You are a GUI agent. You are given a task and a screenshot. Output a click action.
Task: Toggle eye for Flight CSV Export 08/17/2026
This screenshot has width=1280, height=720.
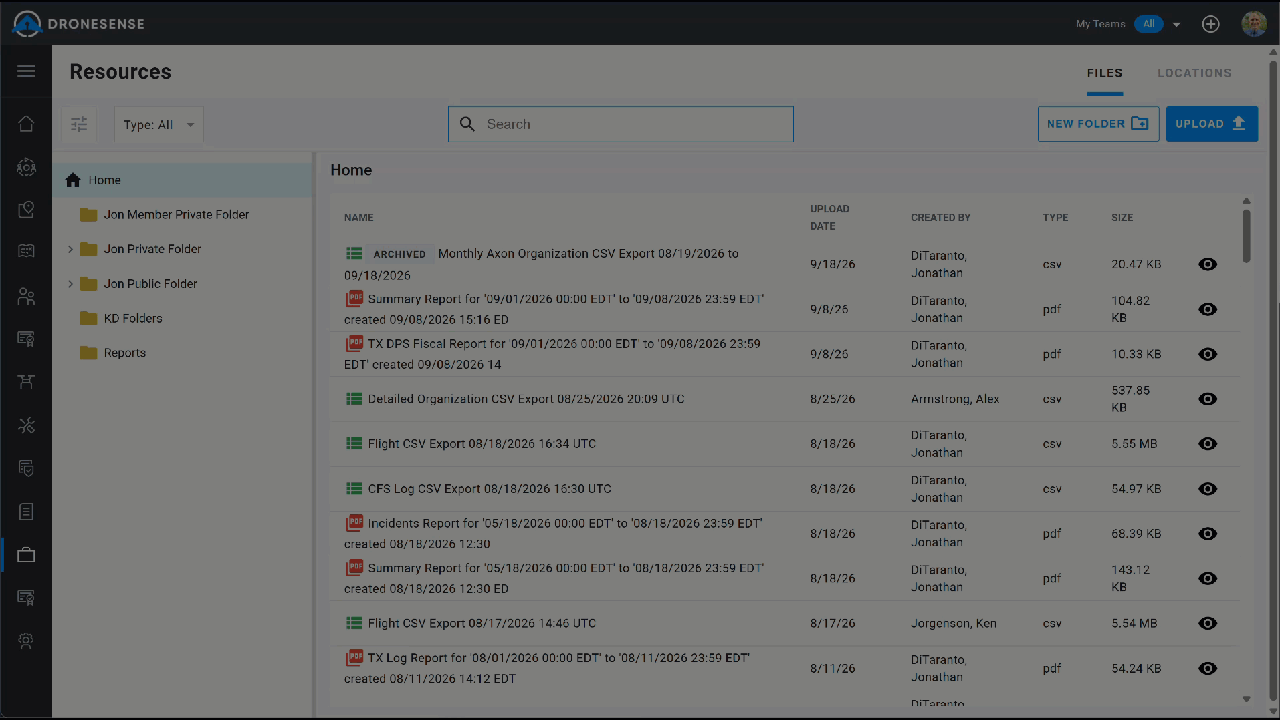[x=1208, y=623]
